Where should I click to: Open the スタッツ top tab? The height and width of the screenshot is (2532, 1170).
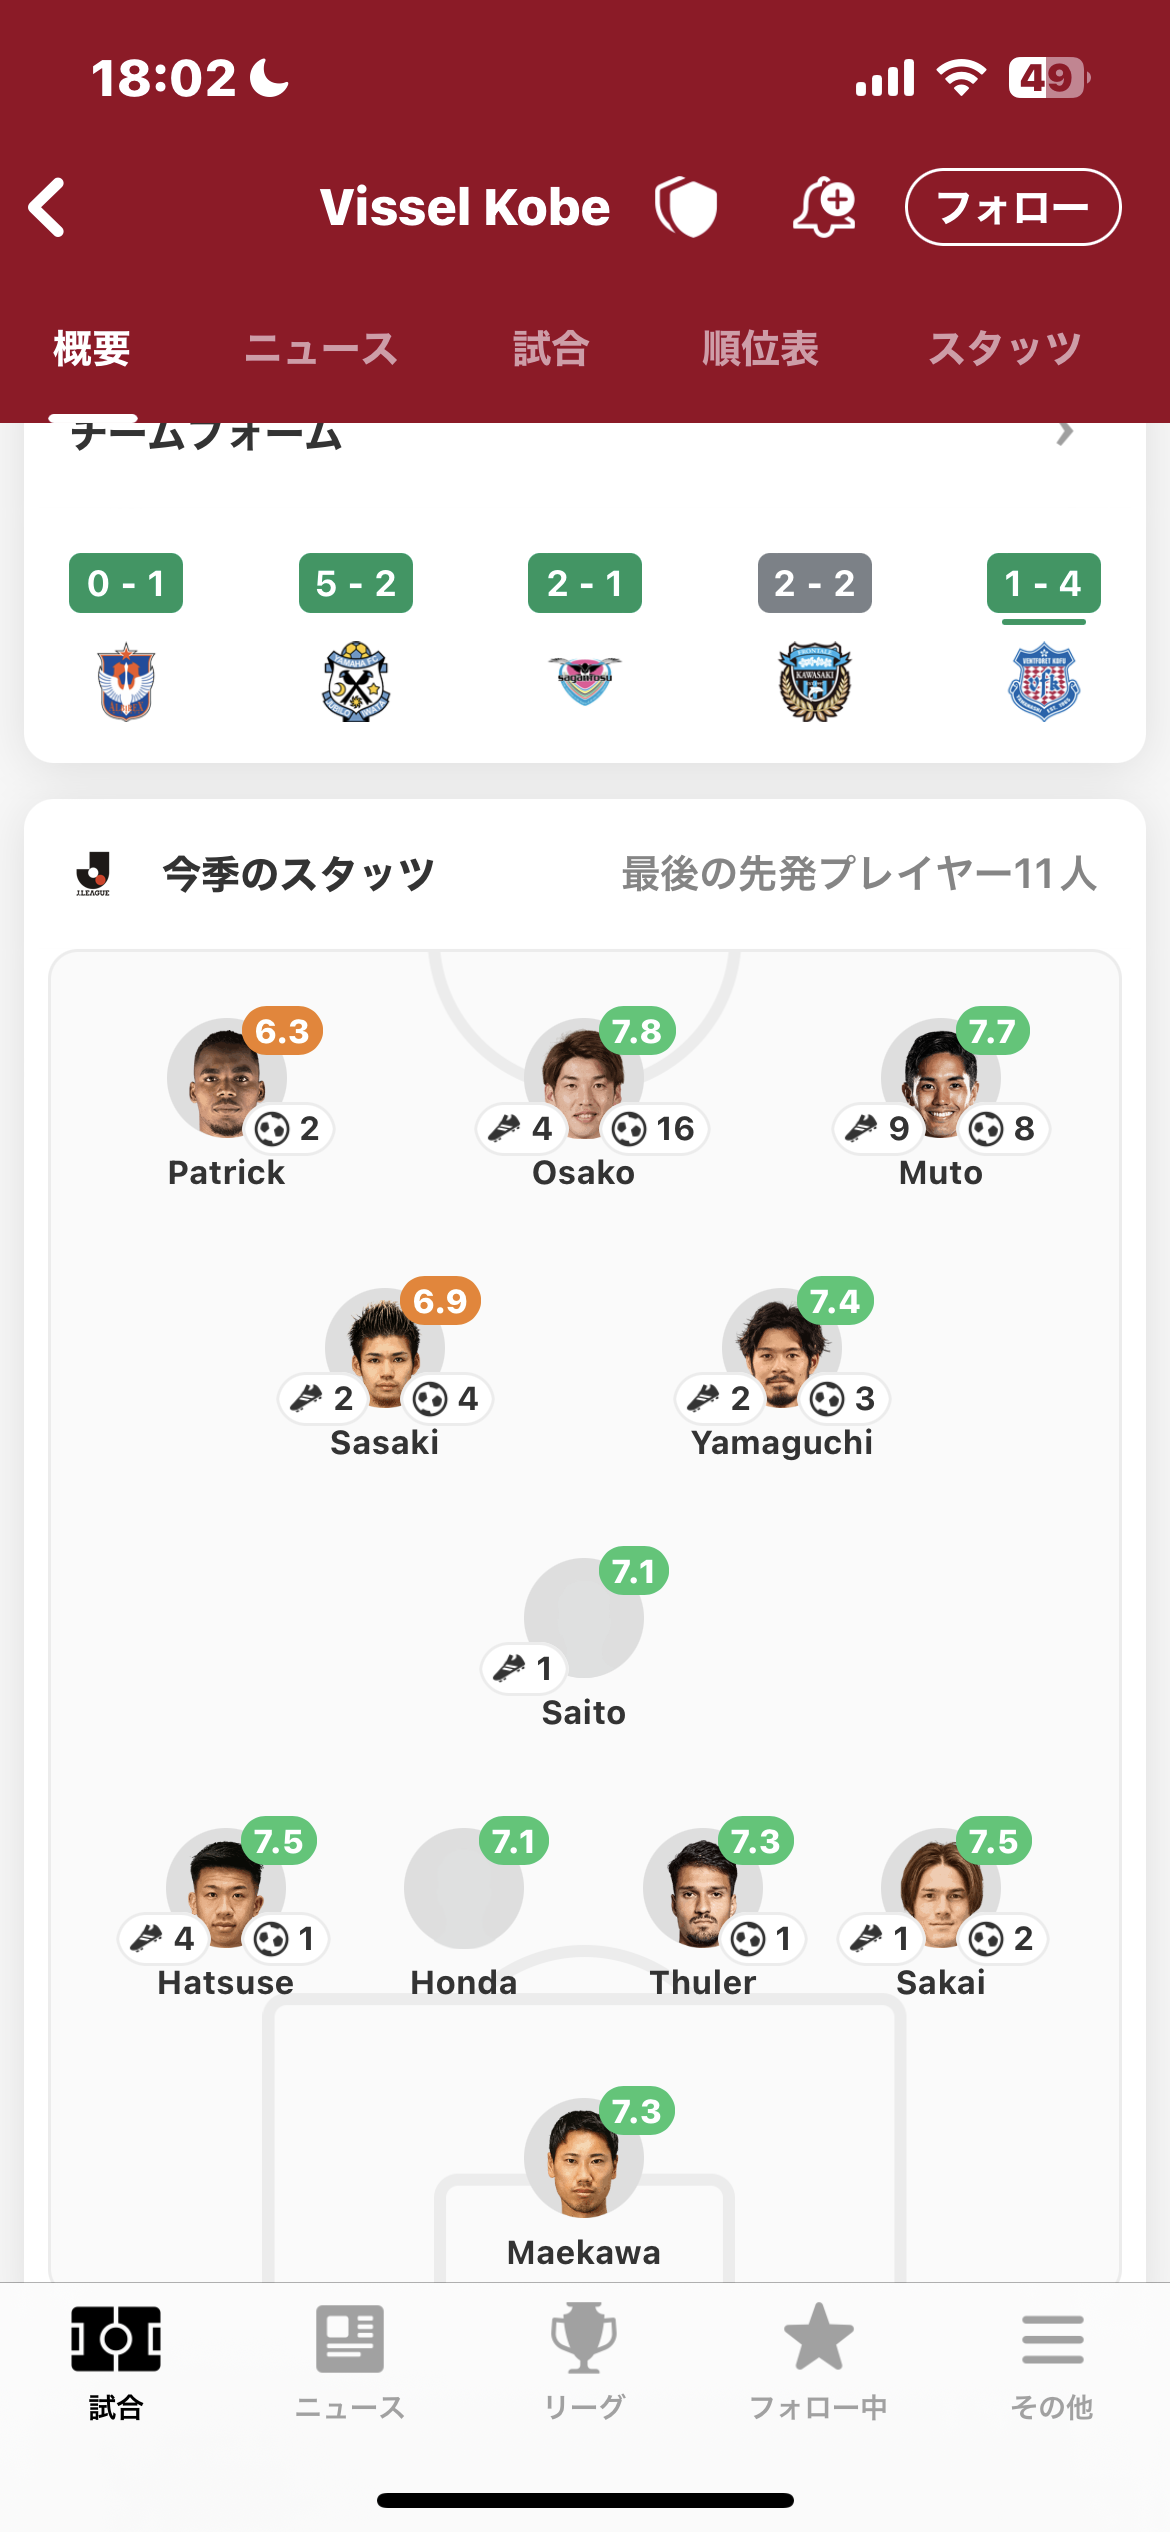click(x=1004, y=349)
